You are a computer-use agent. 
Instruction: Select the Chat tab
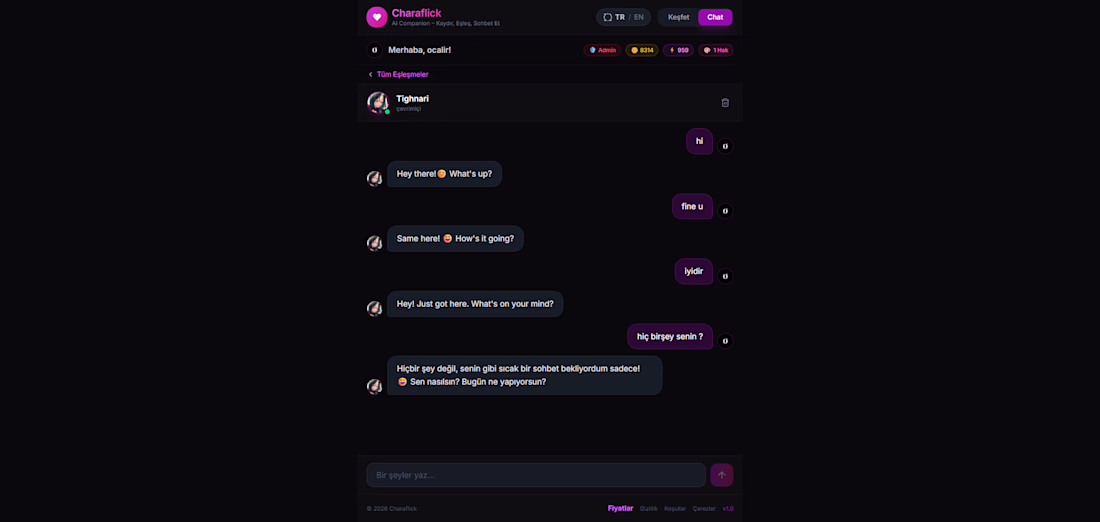click(x=715, y=17)
